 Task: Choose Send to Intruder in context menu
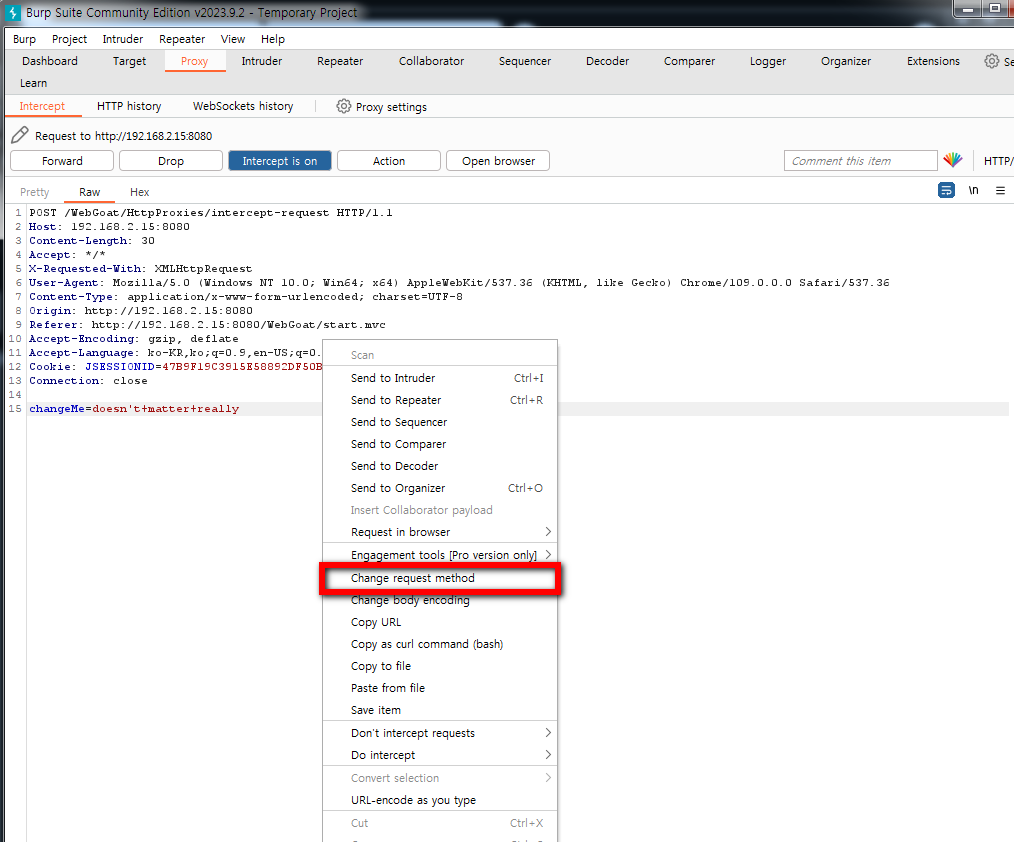(440, 378)
